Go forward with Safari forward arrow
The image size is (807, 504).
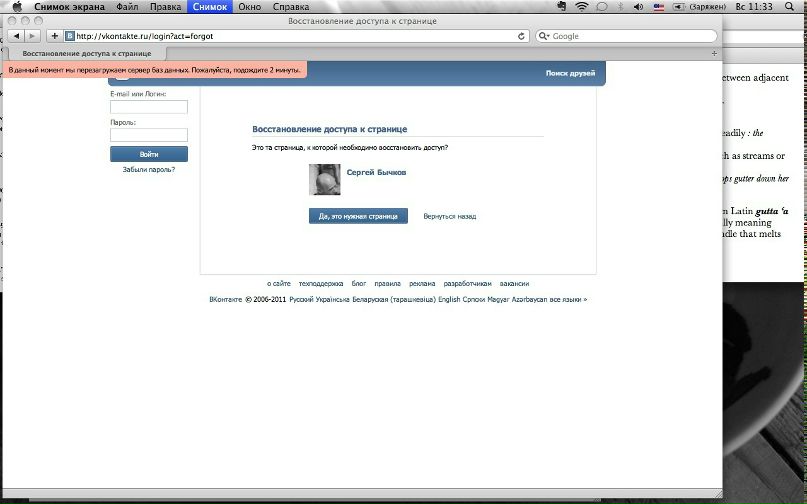[x=32, y=36]
